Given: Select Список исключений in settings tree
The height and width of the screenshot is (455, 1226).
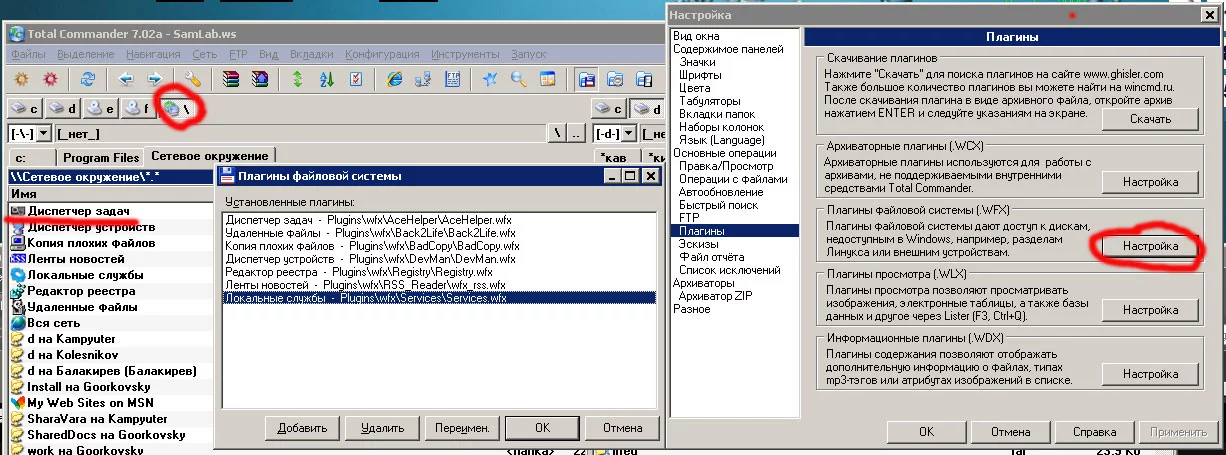Looking at the screenshot, I should (730, 270).
